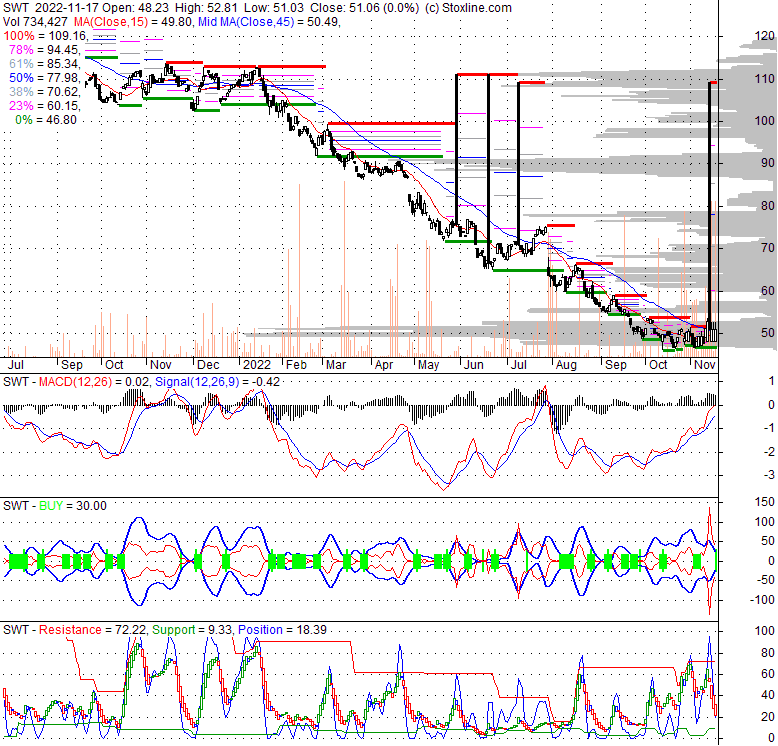Viewport: 778px width, 746px height.
Task: Click the (c) Stoxline.com credit text
Action: pyautogui.click(x=468, y=8)
